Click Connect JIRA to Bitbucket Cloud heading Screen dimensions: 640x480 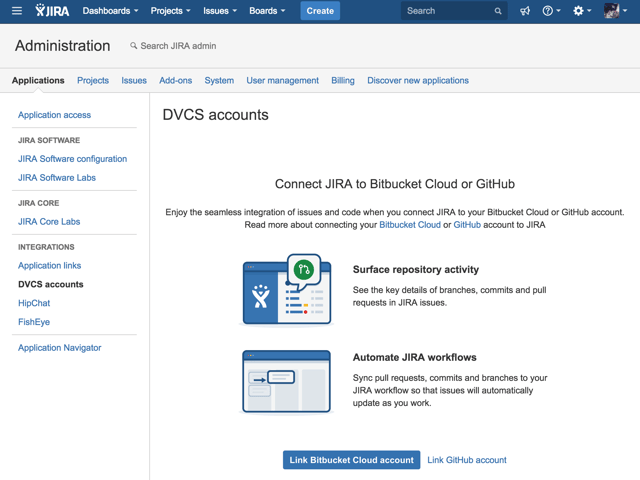click(x=395, y=184)
